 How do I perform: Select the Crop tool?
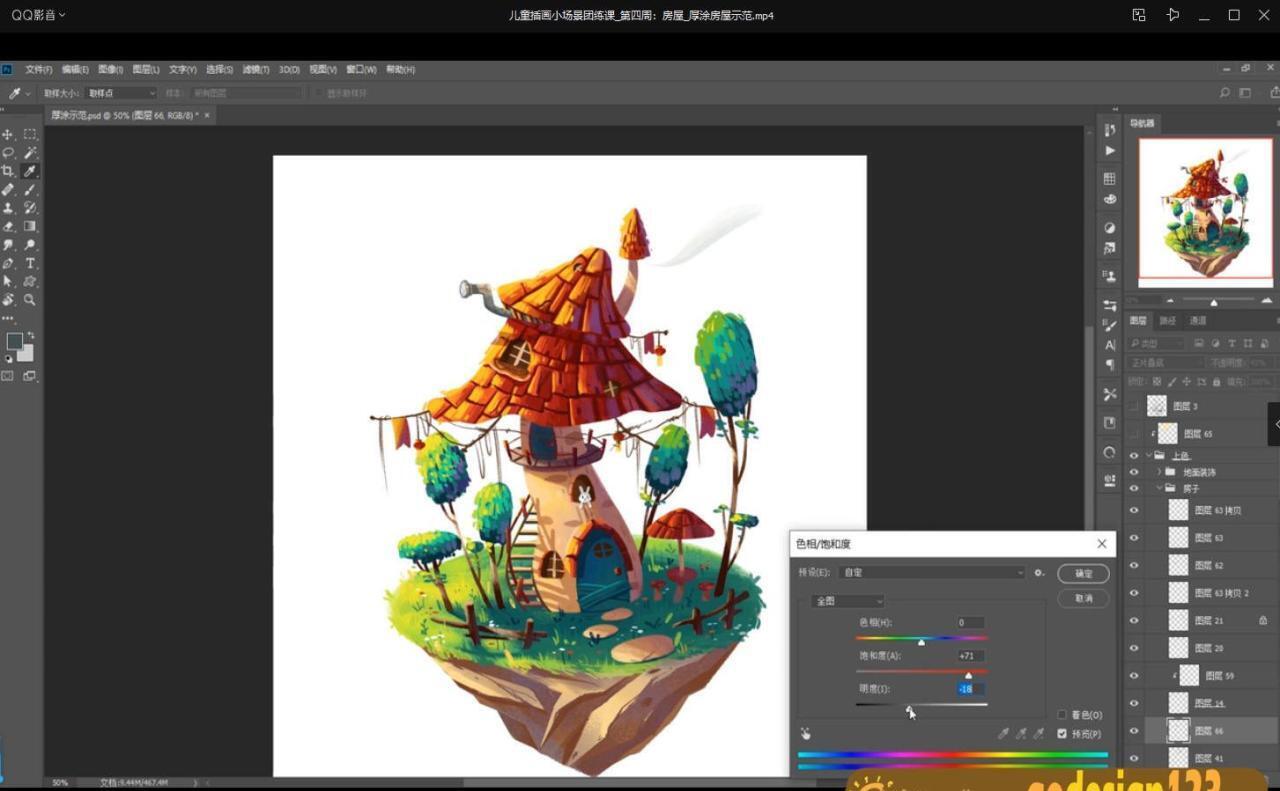pyautogui.click(x=8, y=171)
